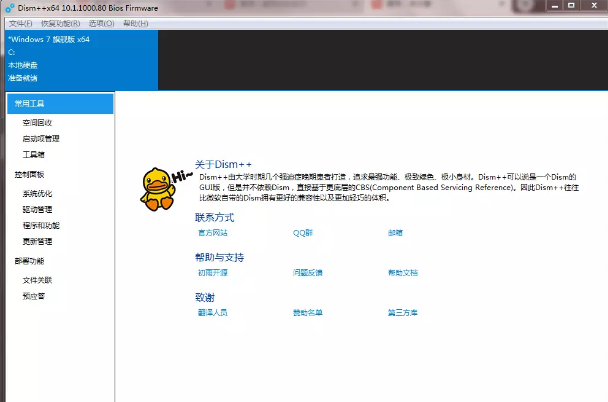Open the 帮助文档 link

403,273
